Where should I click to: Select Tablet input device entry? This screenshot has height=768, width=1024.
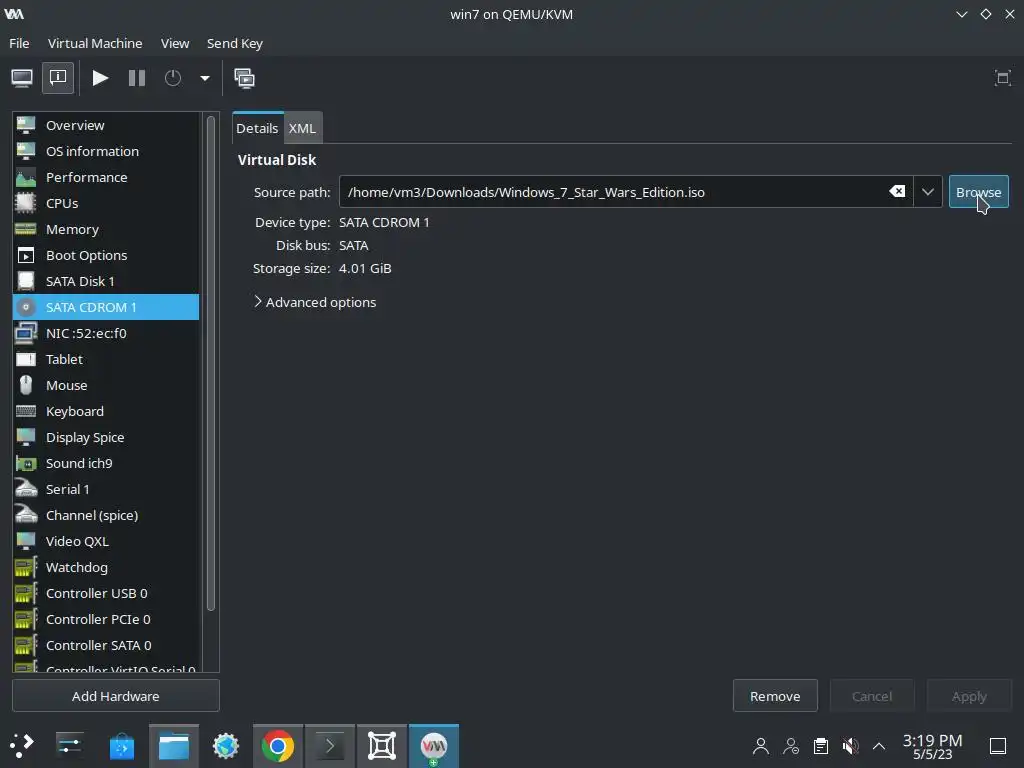[x=106, y=359]
